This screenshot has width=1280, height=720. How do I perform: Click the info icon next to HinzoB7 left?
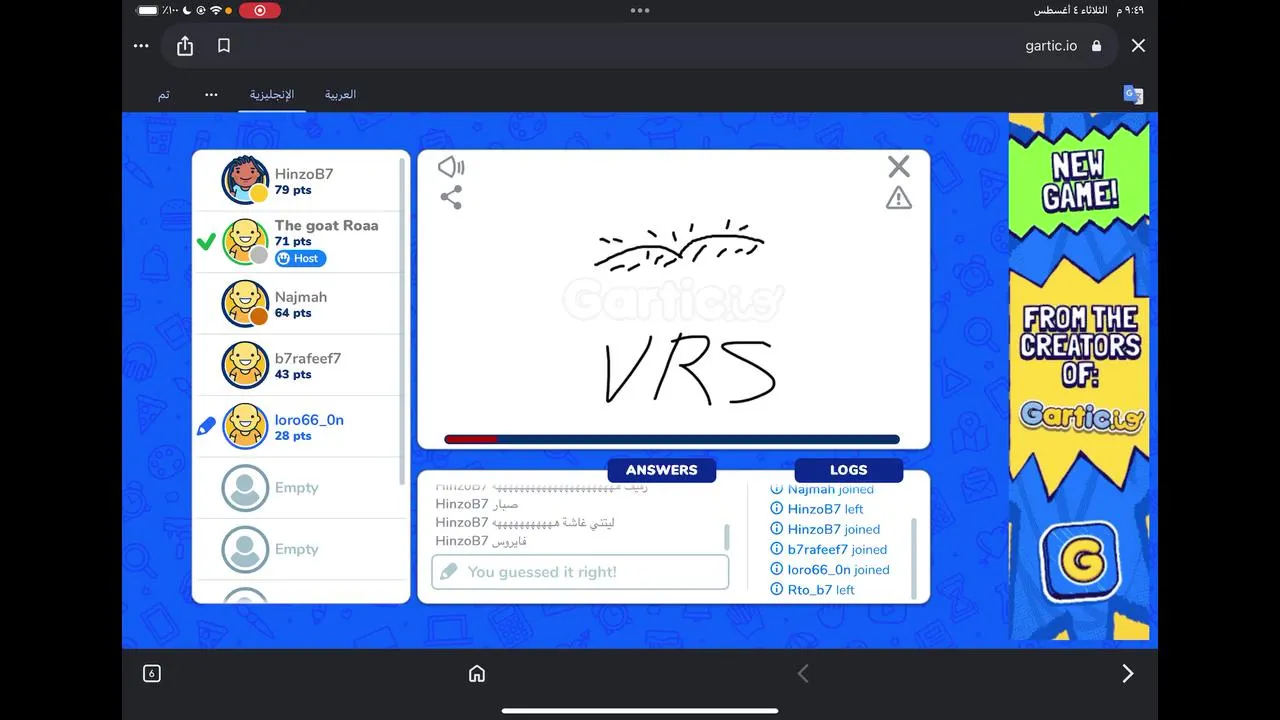[777, 509]
